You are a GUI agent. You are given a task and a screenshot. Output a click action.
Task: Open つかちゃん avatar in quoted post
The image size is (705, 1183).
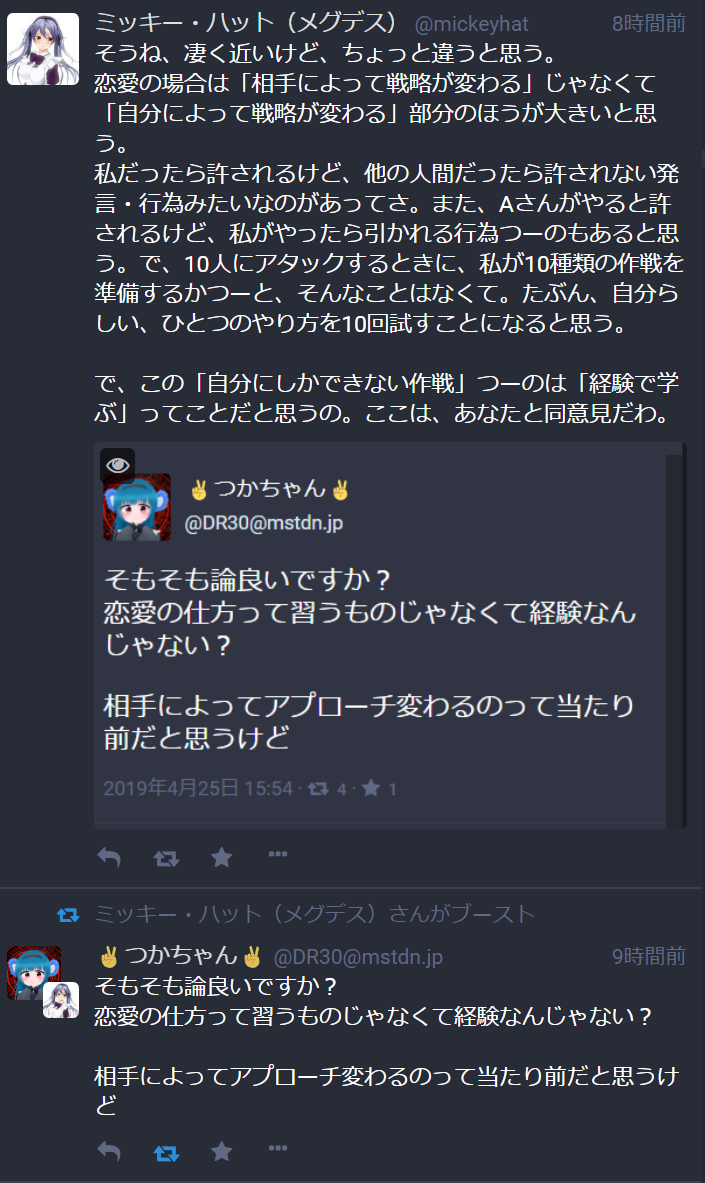click(137, 507)
